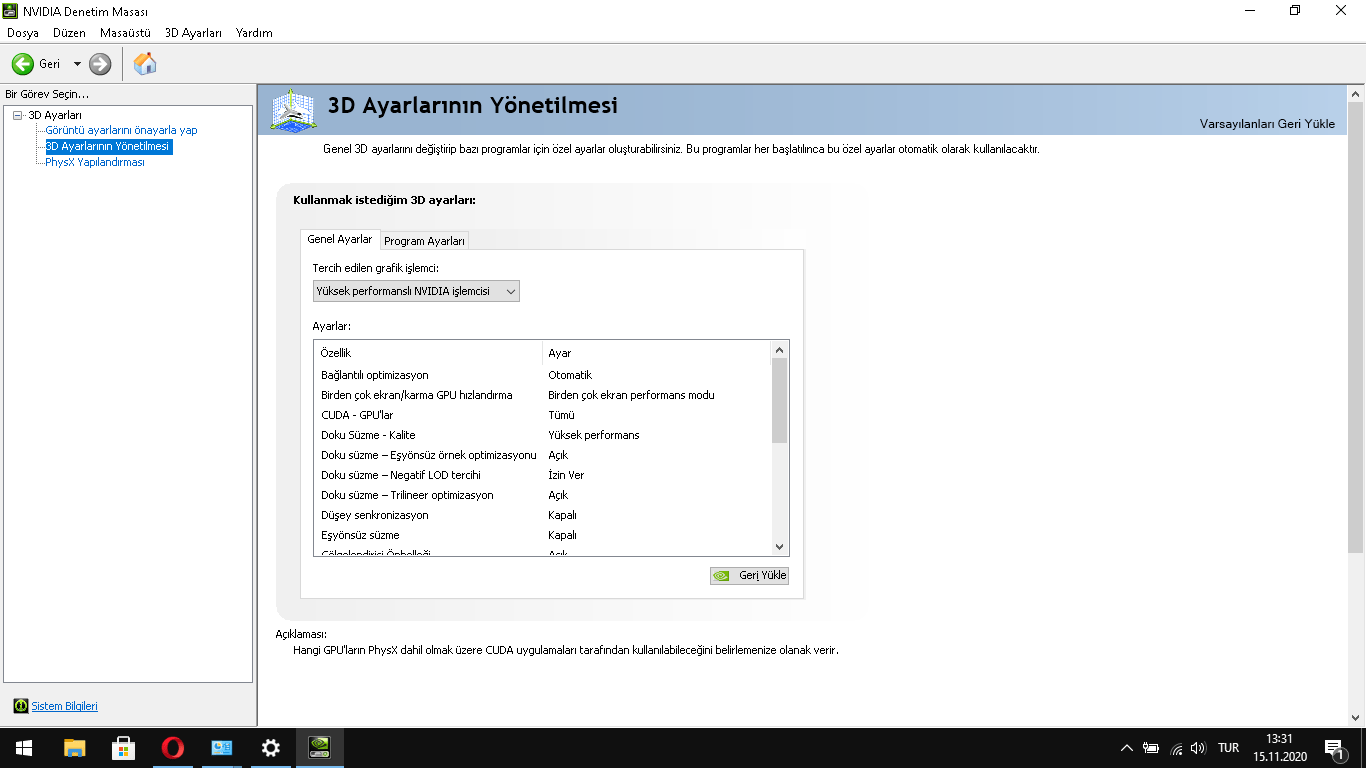Click the Geri Yükle restore button
1366x768 pixels.
point(749,575)
